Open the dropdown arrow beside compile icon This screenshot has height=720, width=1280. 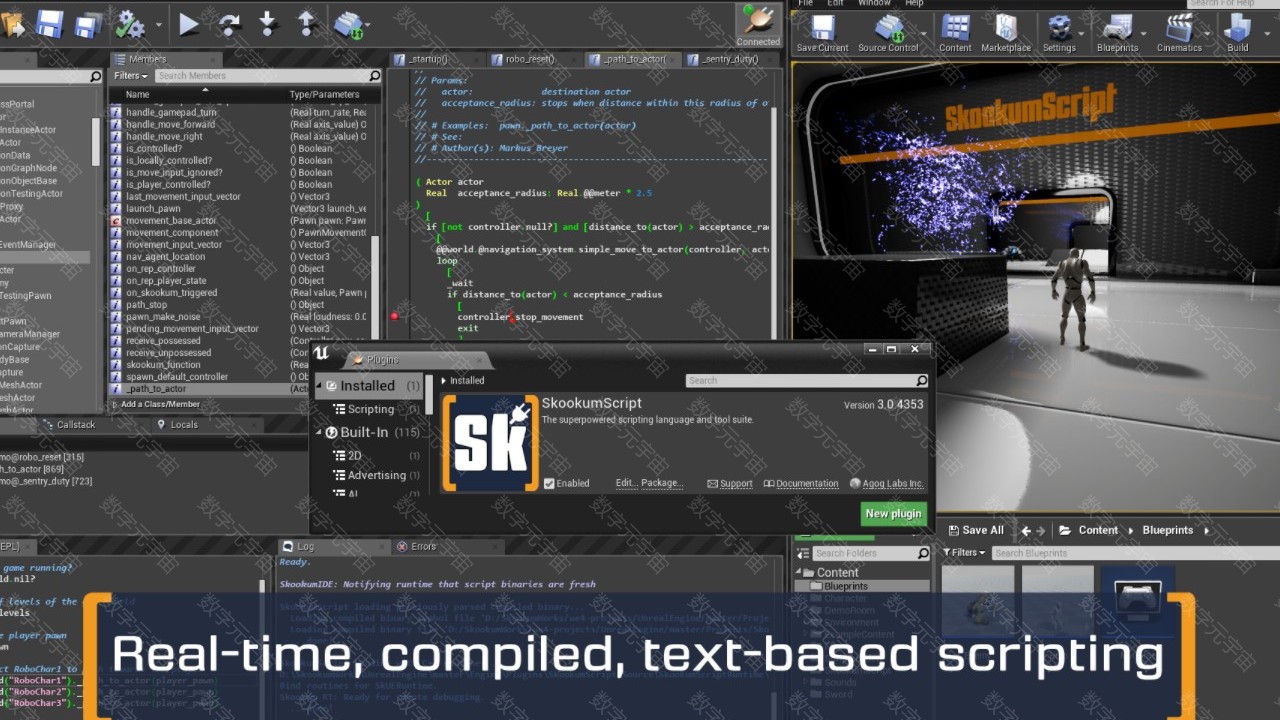point(159,25)
